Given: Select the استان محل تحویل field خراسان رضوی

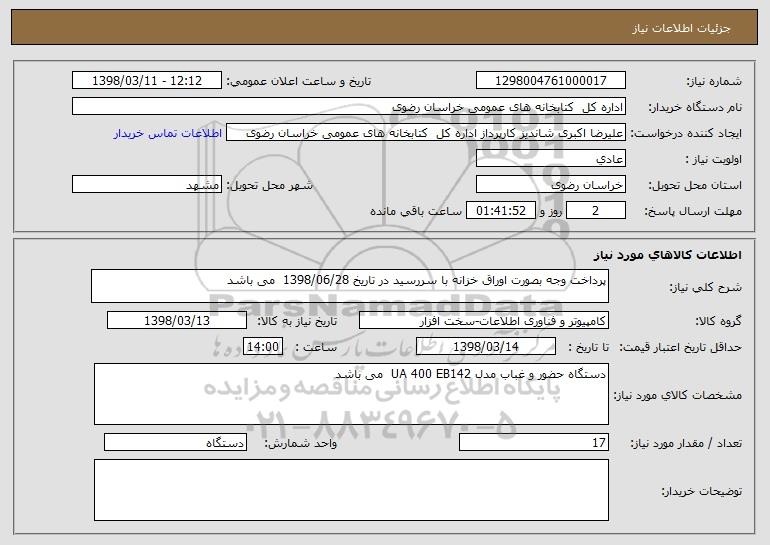Looking at the screenshot, I should pyautogui.click(x=550, y=185).
